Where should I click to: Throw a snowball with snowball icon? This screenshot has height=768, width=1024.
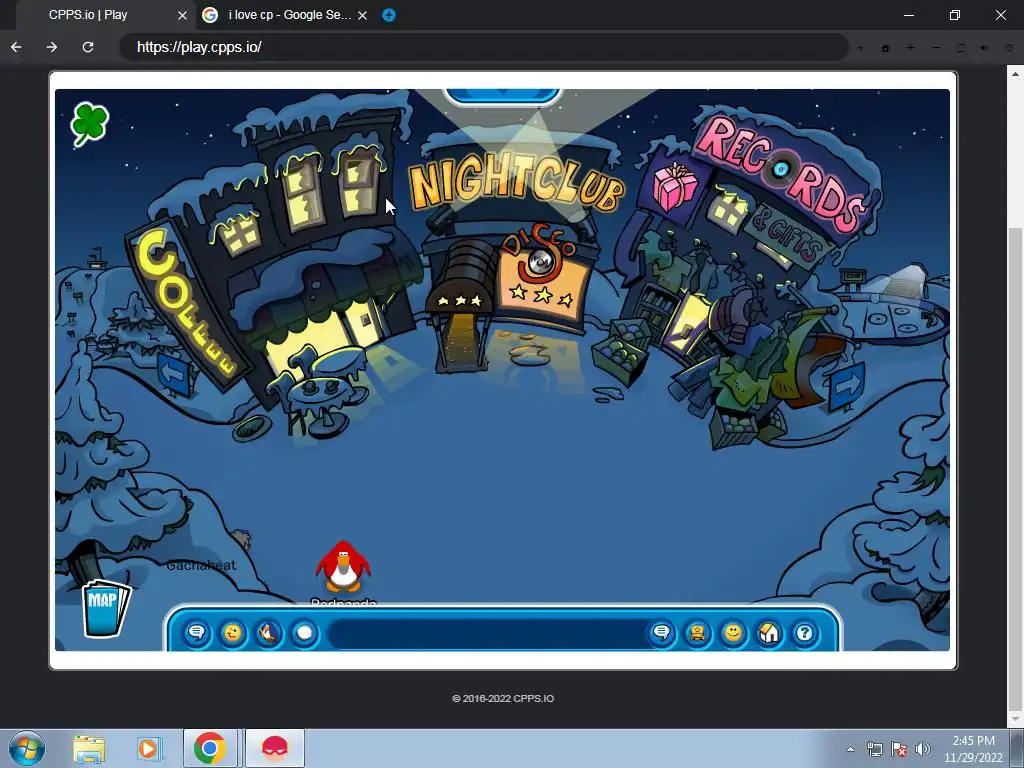[x=304, y=633]
